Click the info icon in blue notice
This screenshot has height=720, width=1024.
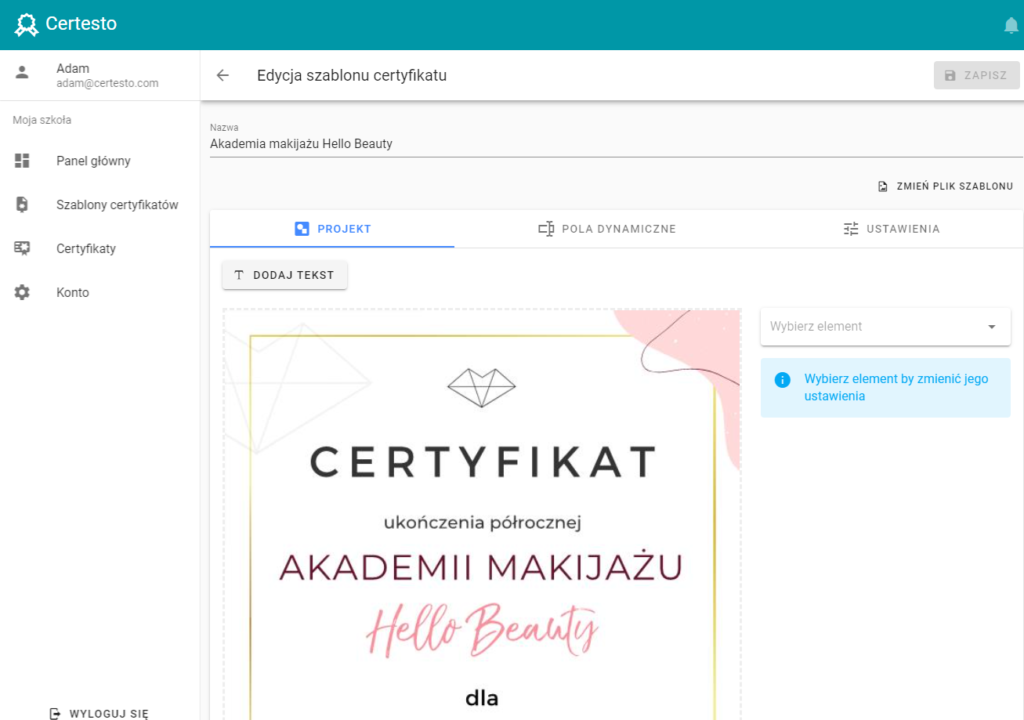coord(782,380)
